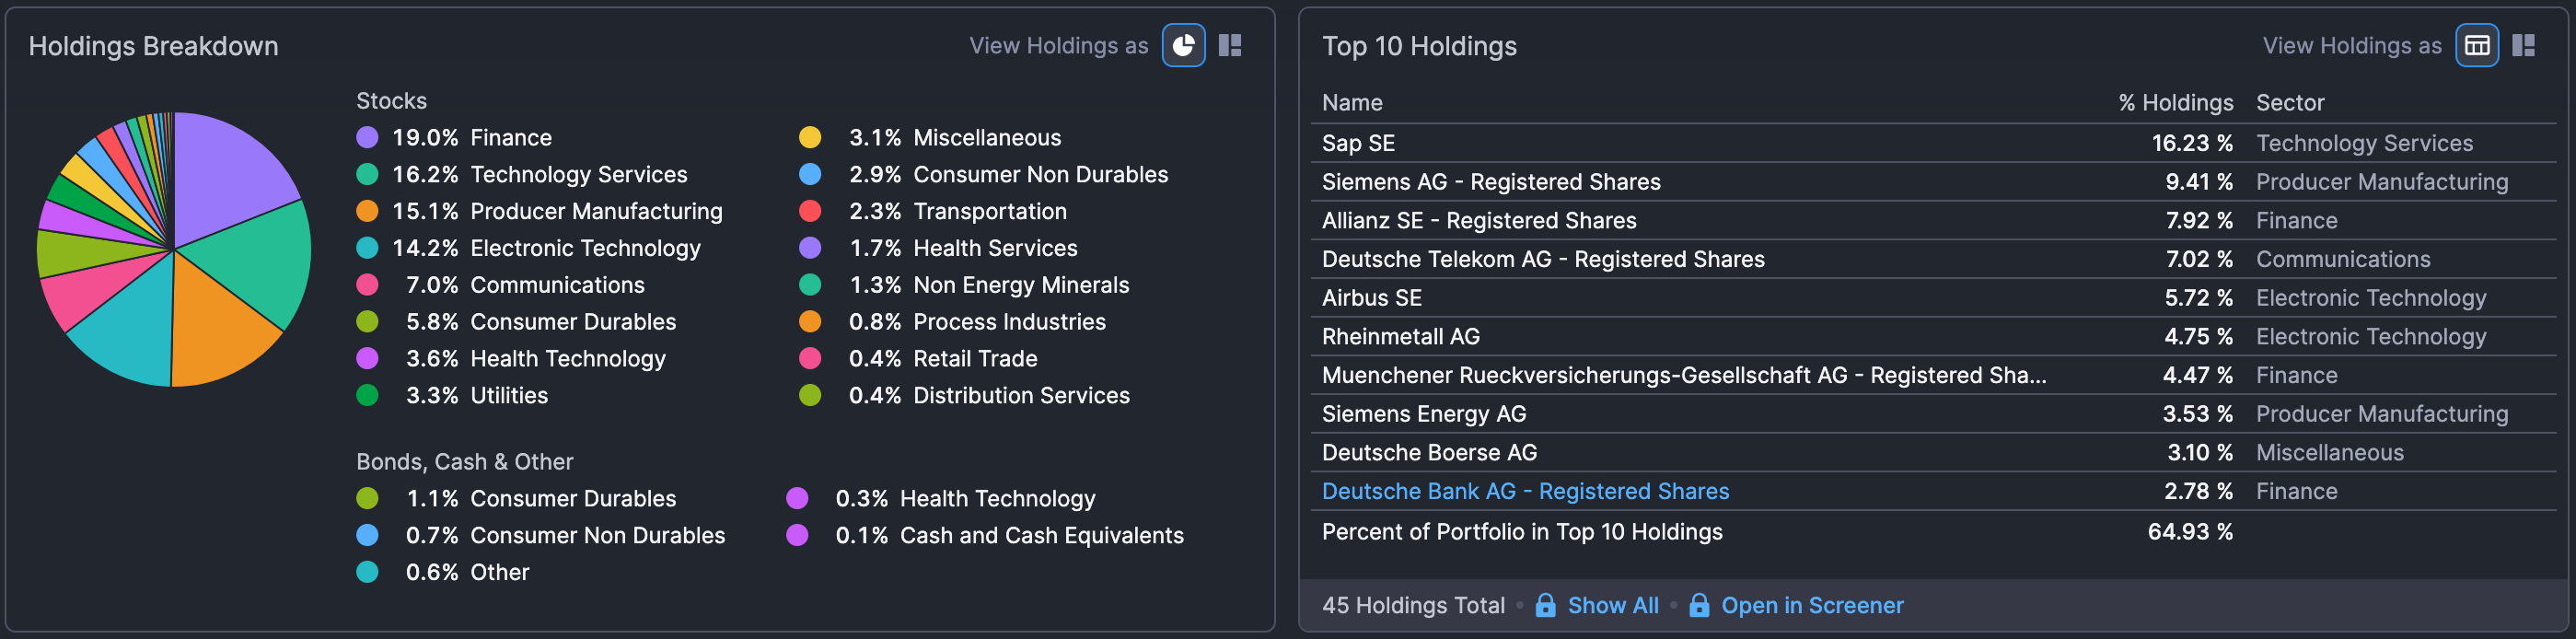Screen dimensions: 2576x639
Task: Click the Health Services legend label
Action: (995, 248)
